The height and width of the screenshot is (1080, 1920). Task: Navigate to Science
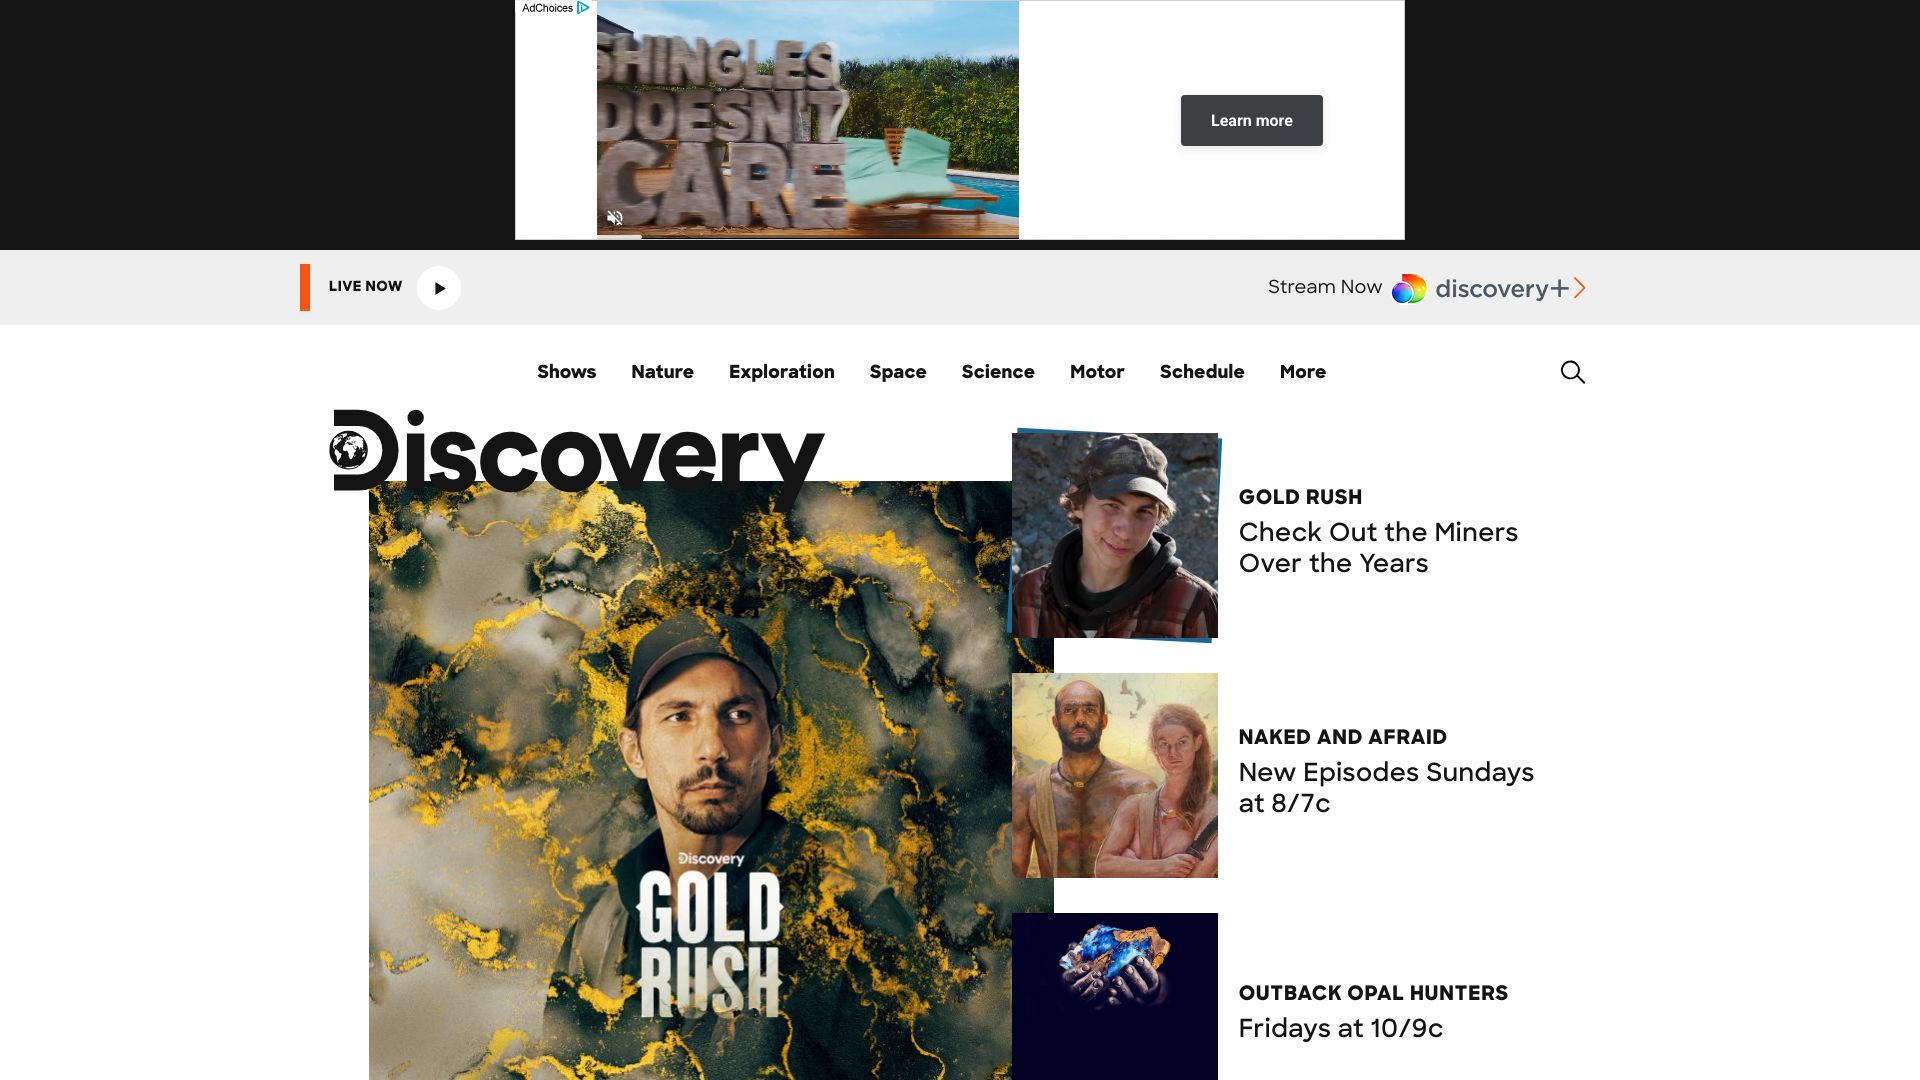point(998,372)
